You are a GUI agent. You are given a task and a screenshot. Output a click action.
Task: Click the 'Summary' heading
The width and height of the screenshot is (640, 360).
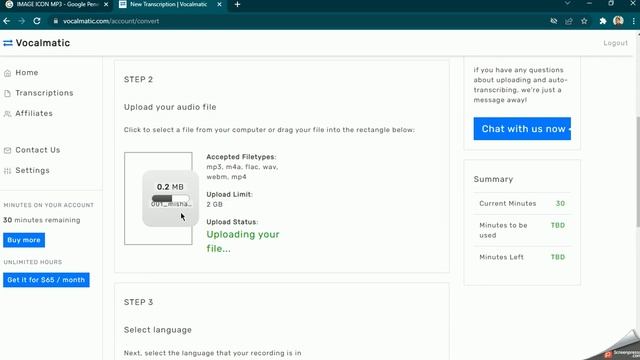pyautogui.click(x=493, y=179)
